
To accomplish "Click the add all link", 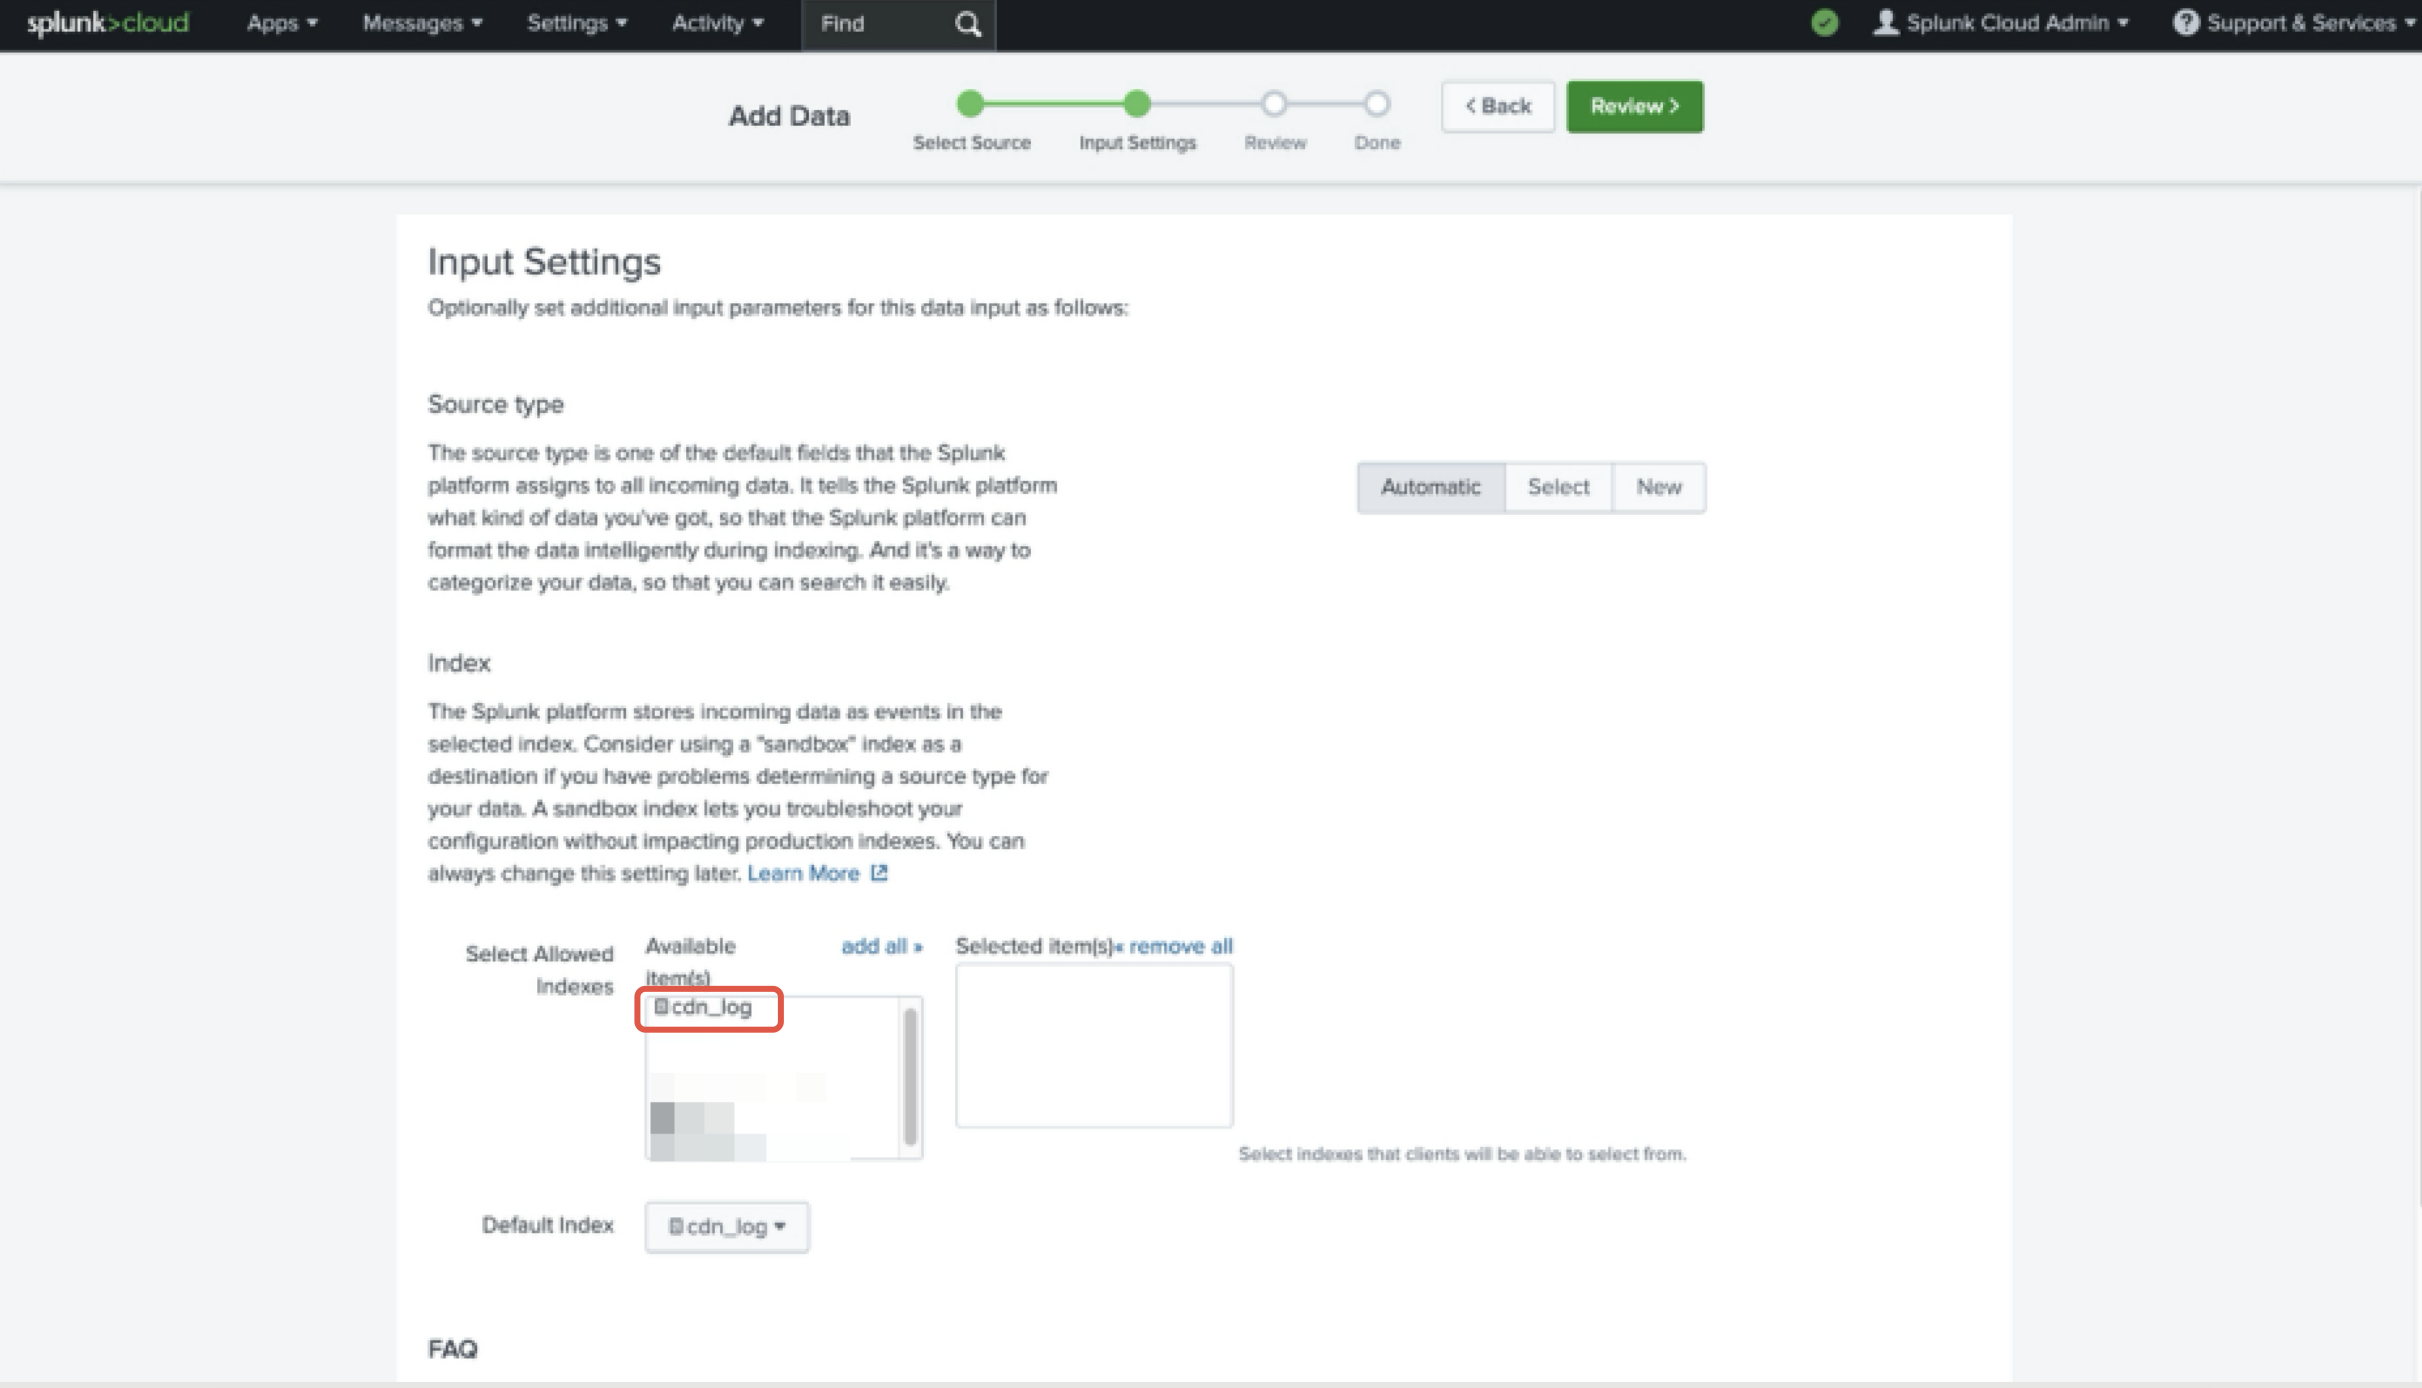I will pyautogui.click(x=881, y=946).
